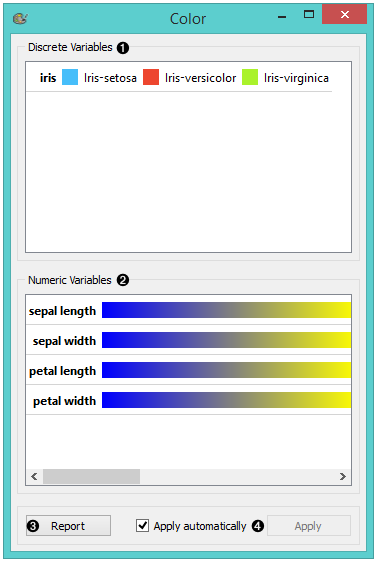Select the sepal length variable label
The width and height of the screenshot is (377, 562).
point(62,311)
